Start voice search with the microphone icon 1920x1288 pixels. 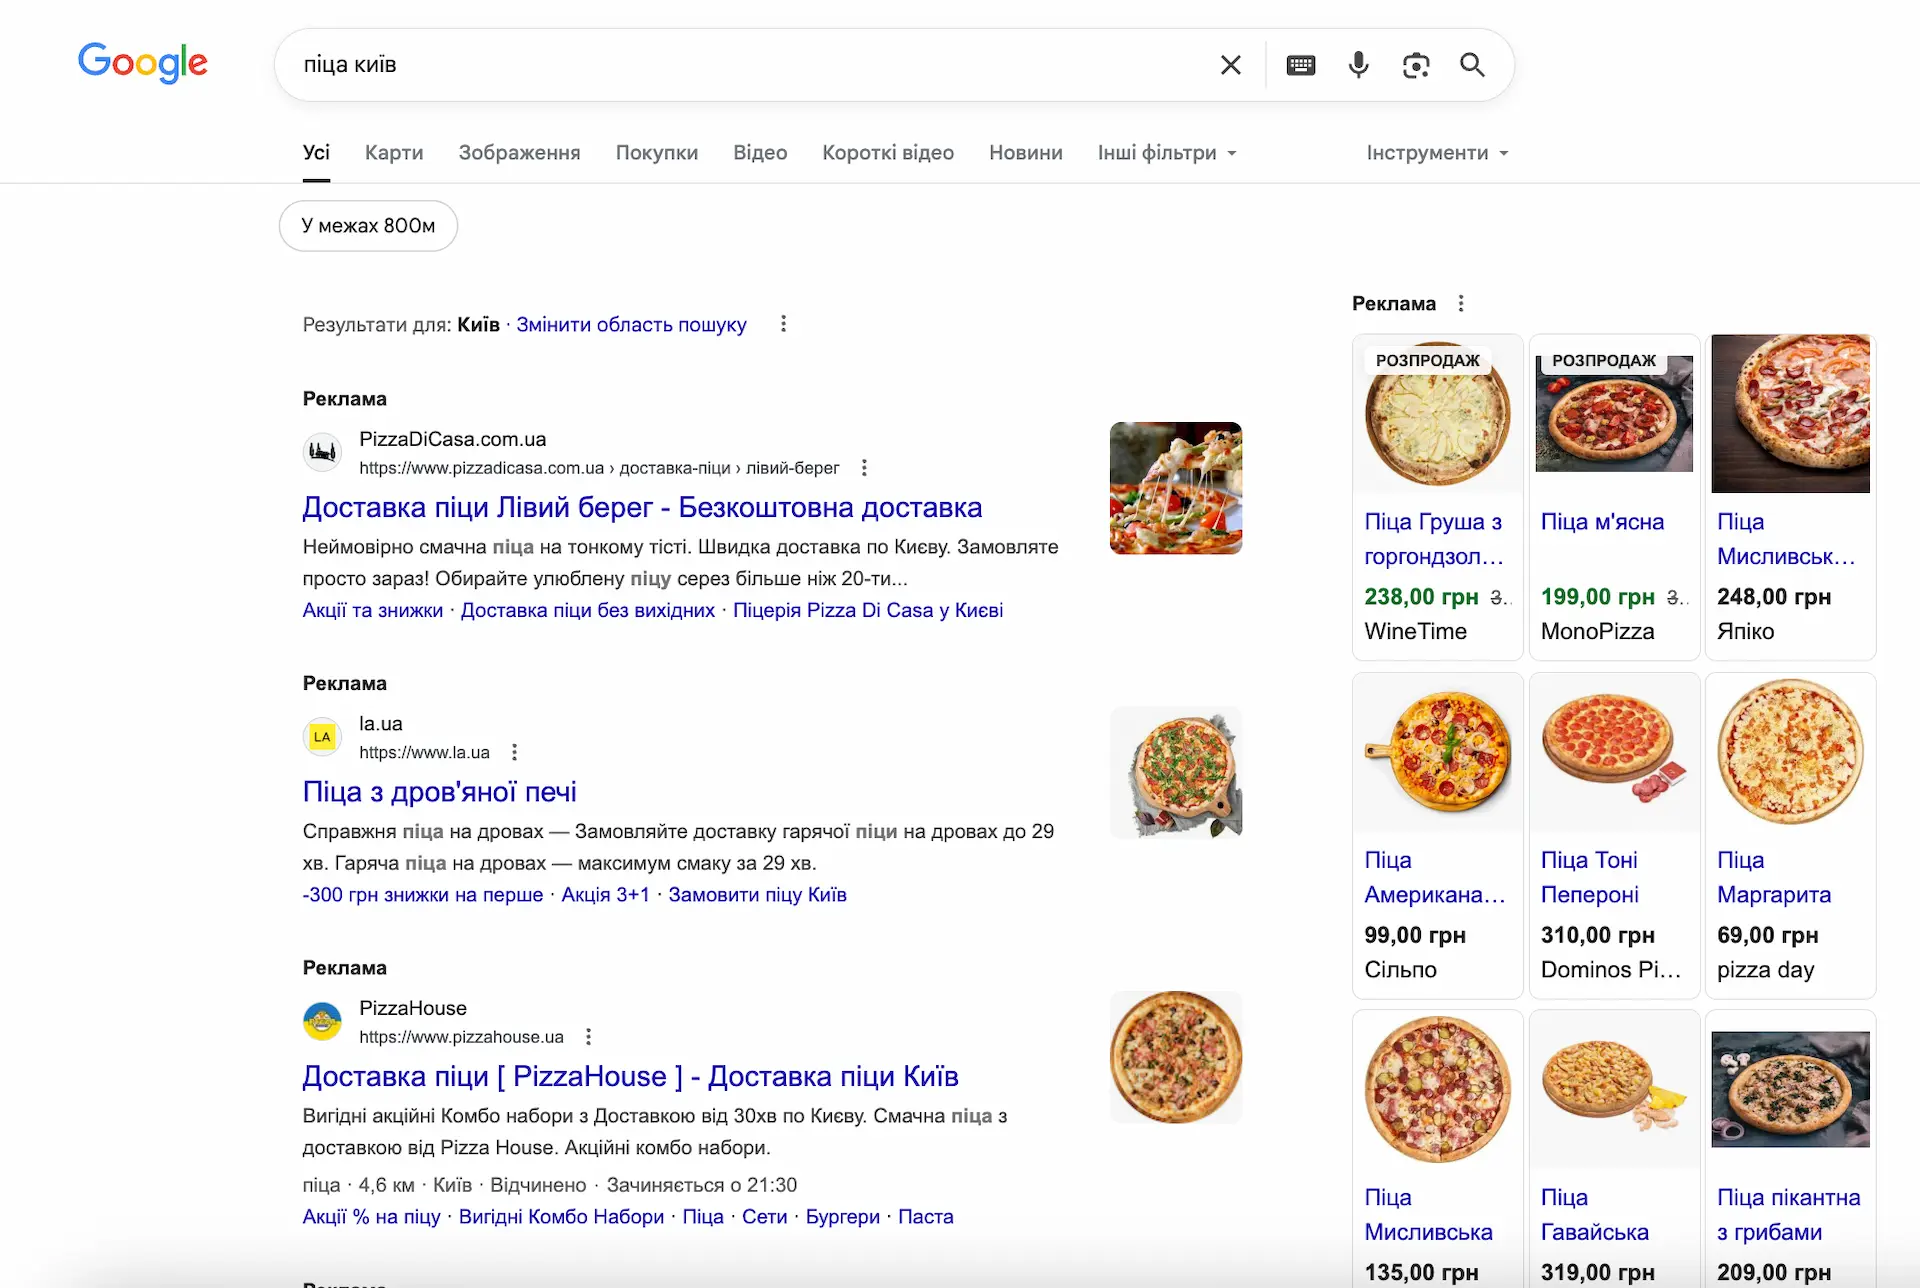pos(1358,65)
